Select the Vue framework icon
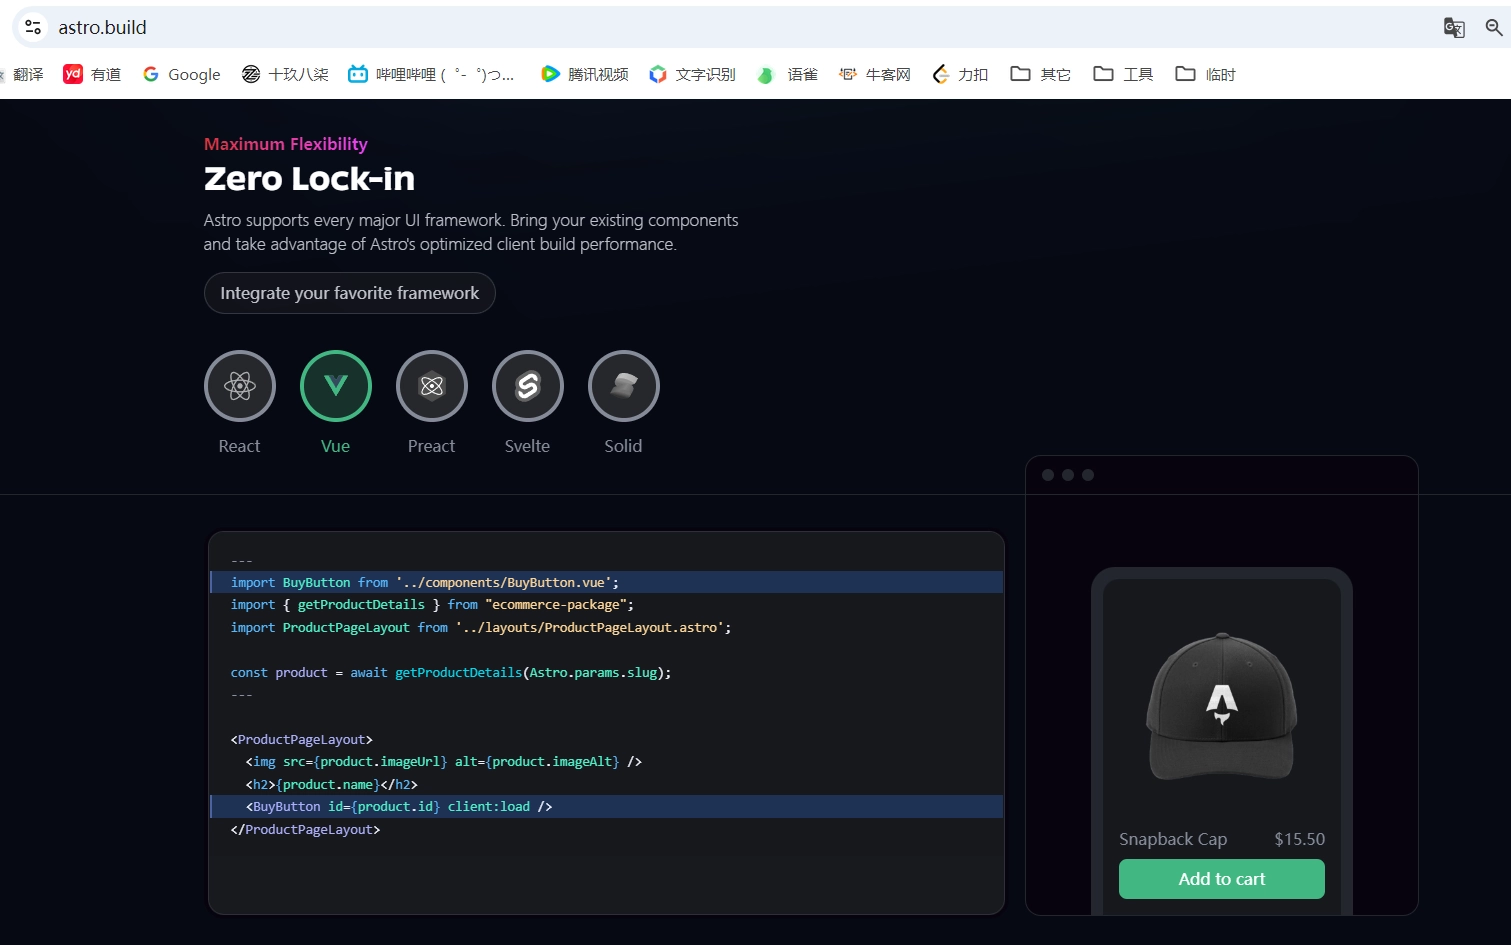The width and height of the screenshot is (1511, 945). click(336, 386)
